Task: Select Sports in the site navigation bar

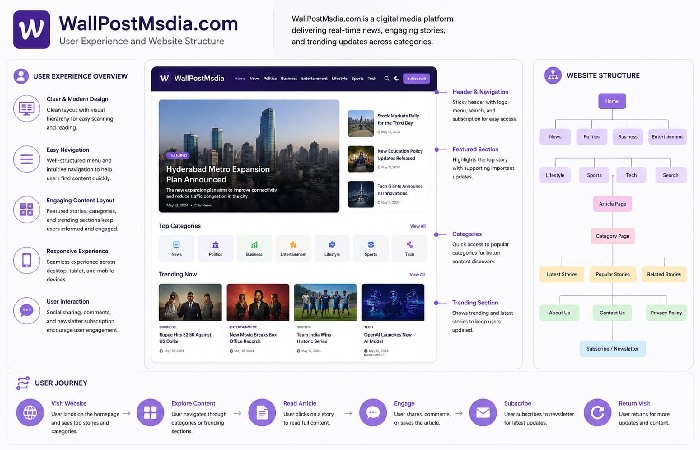Action: (358, 79)
